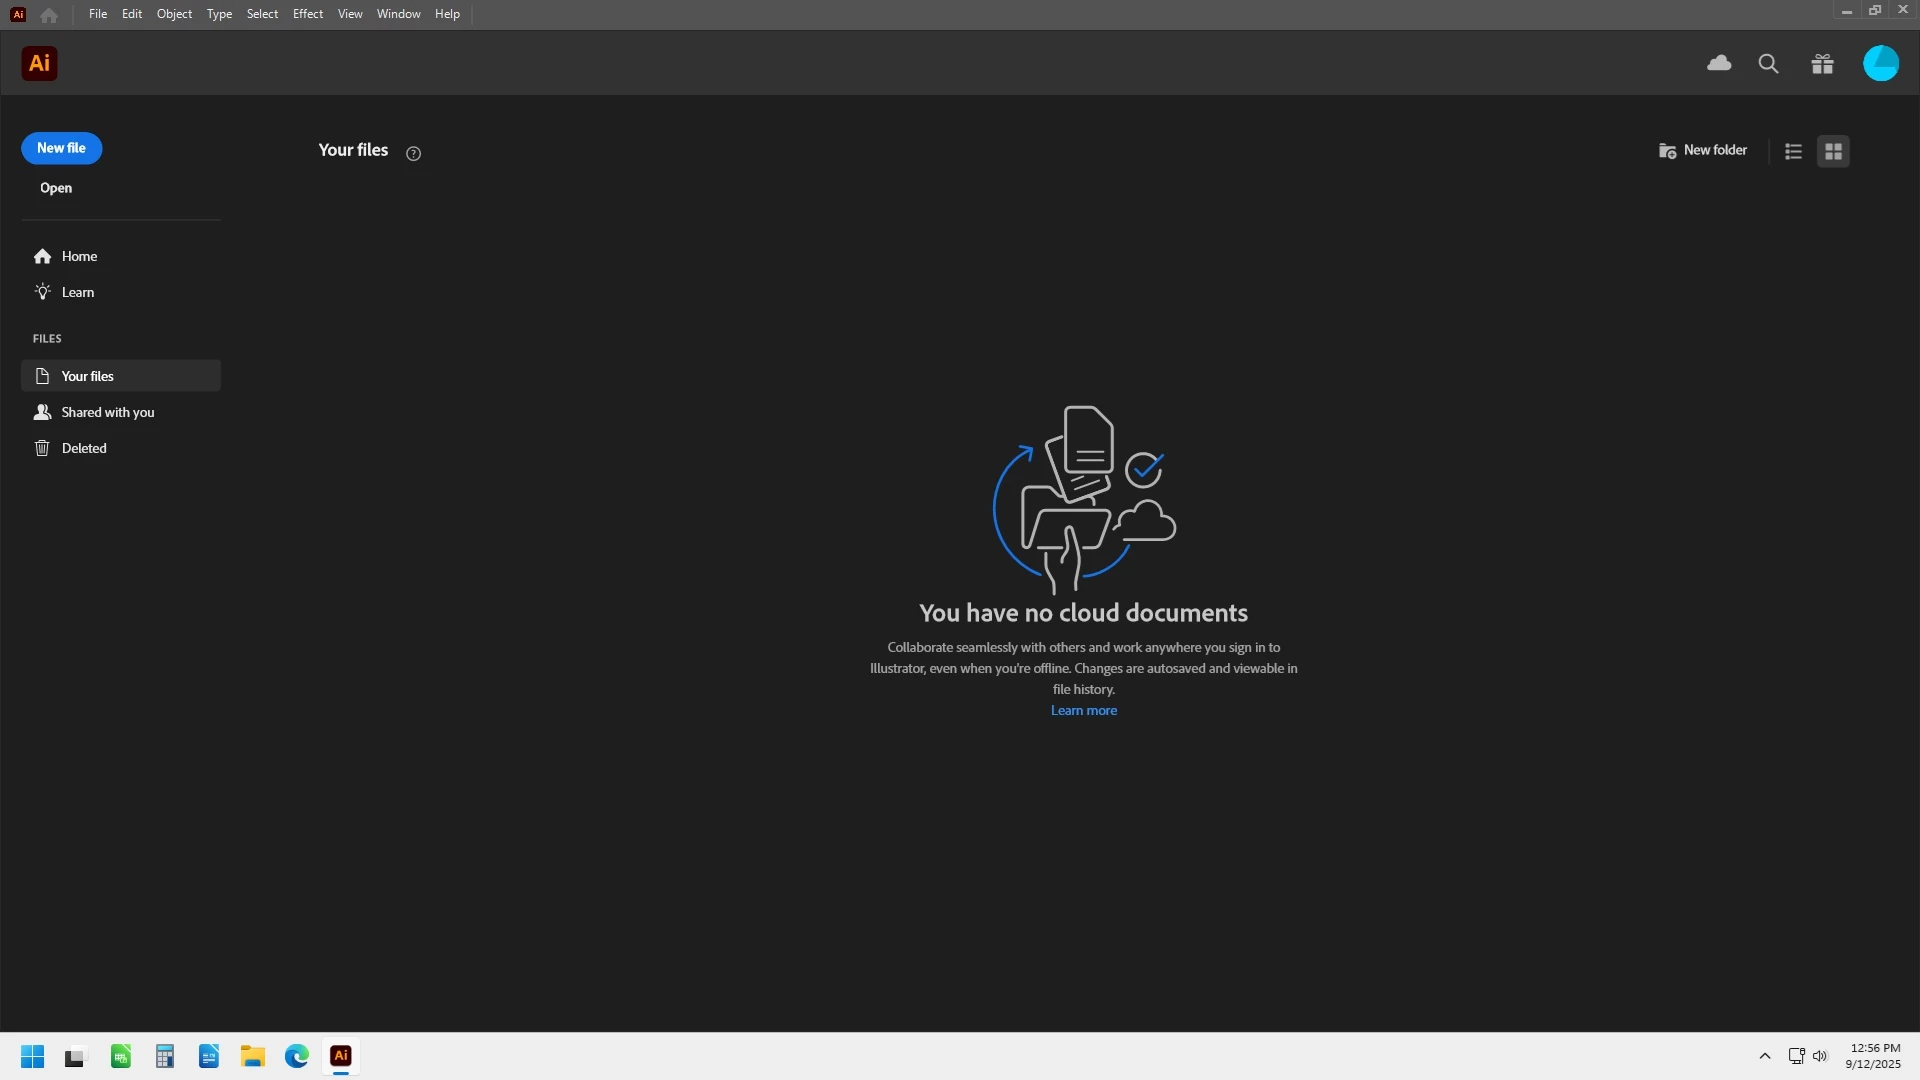Open the File menu
1920x1080 pixels.
pyautogui.click(x=97, y=14)
